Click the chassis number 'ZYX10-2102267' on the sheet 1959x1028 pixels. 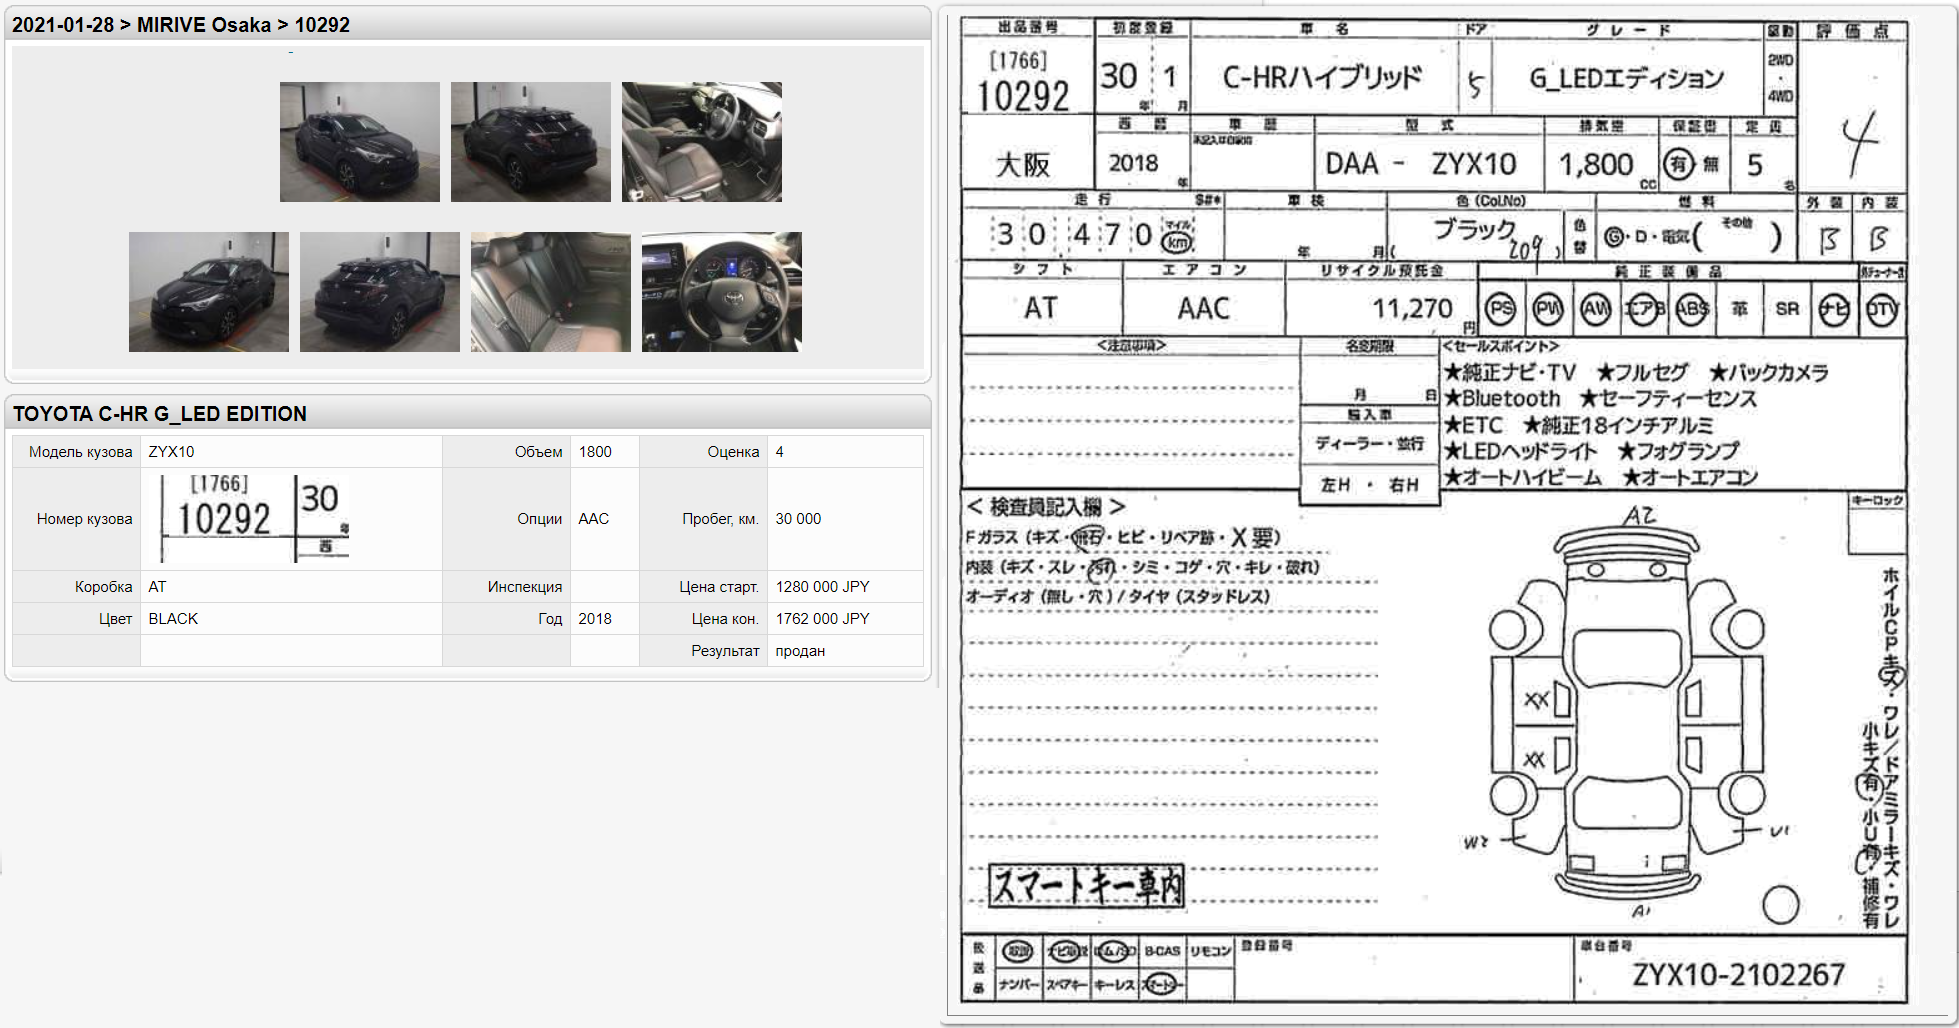point(1738,975)
